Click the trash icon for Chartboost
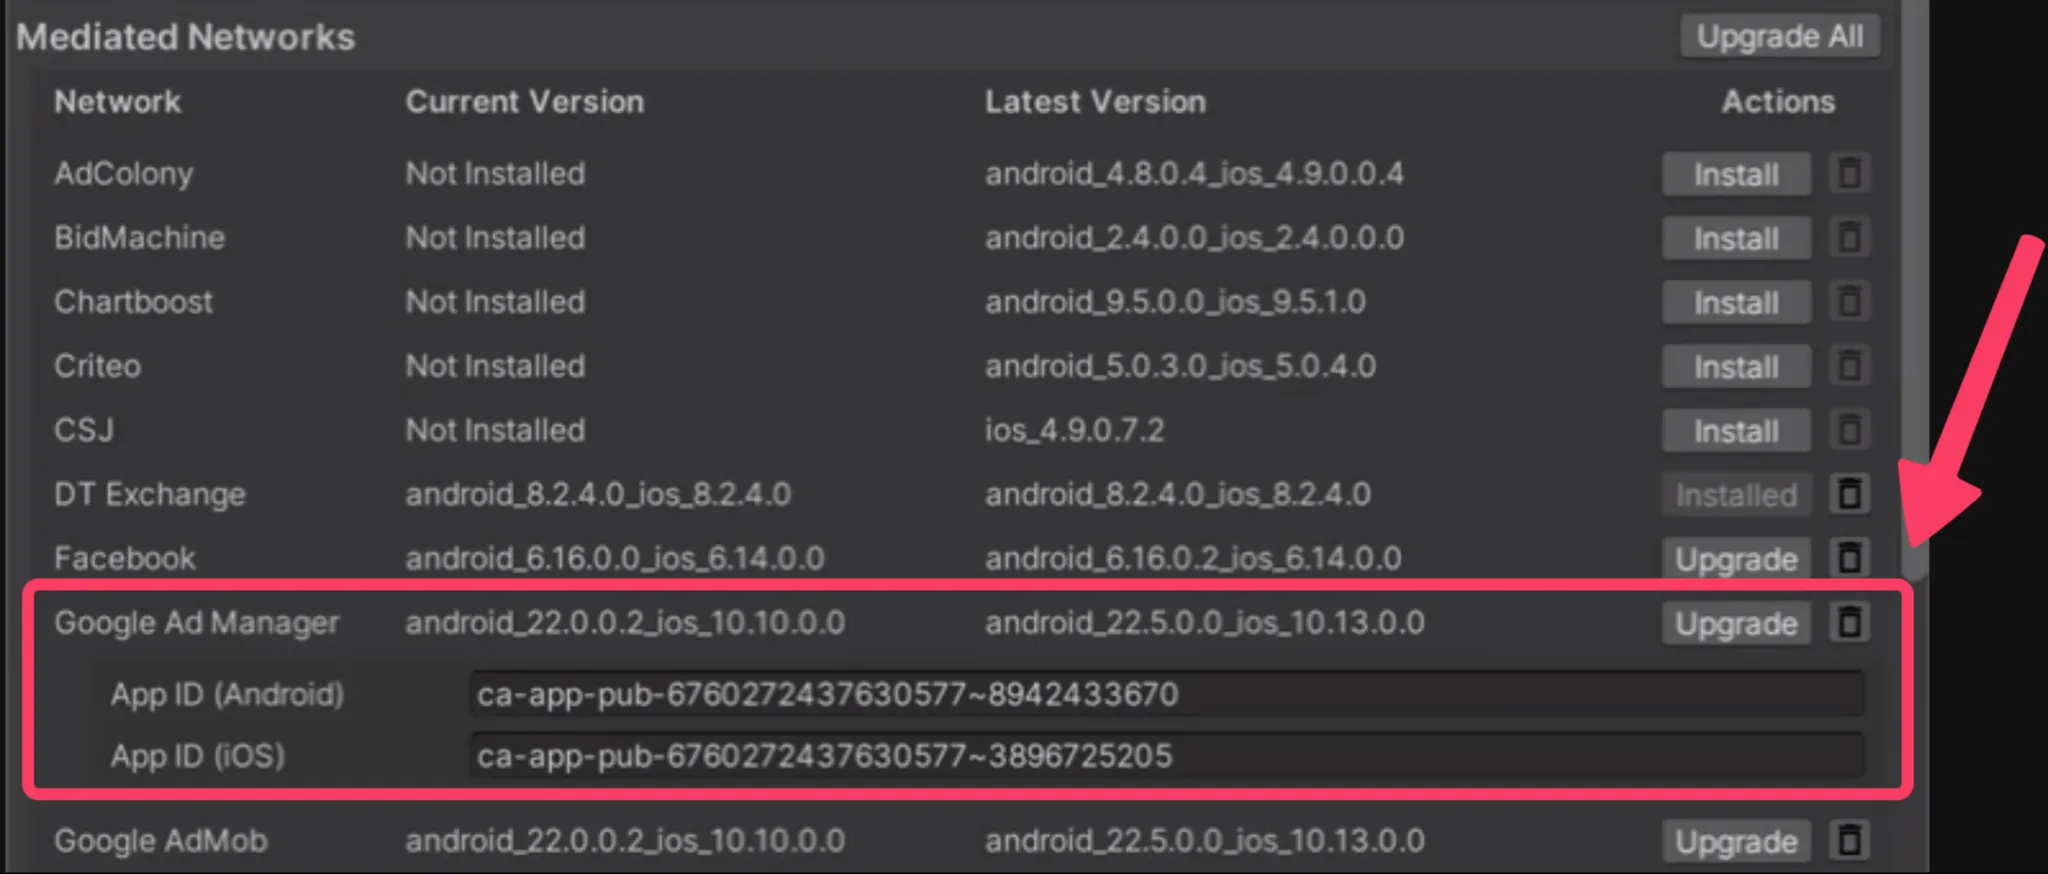 1849,302
